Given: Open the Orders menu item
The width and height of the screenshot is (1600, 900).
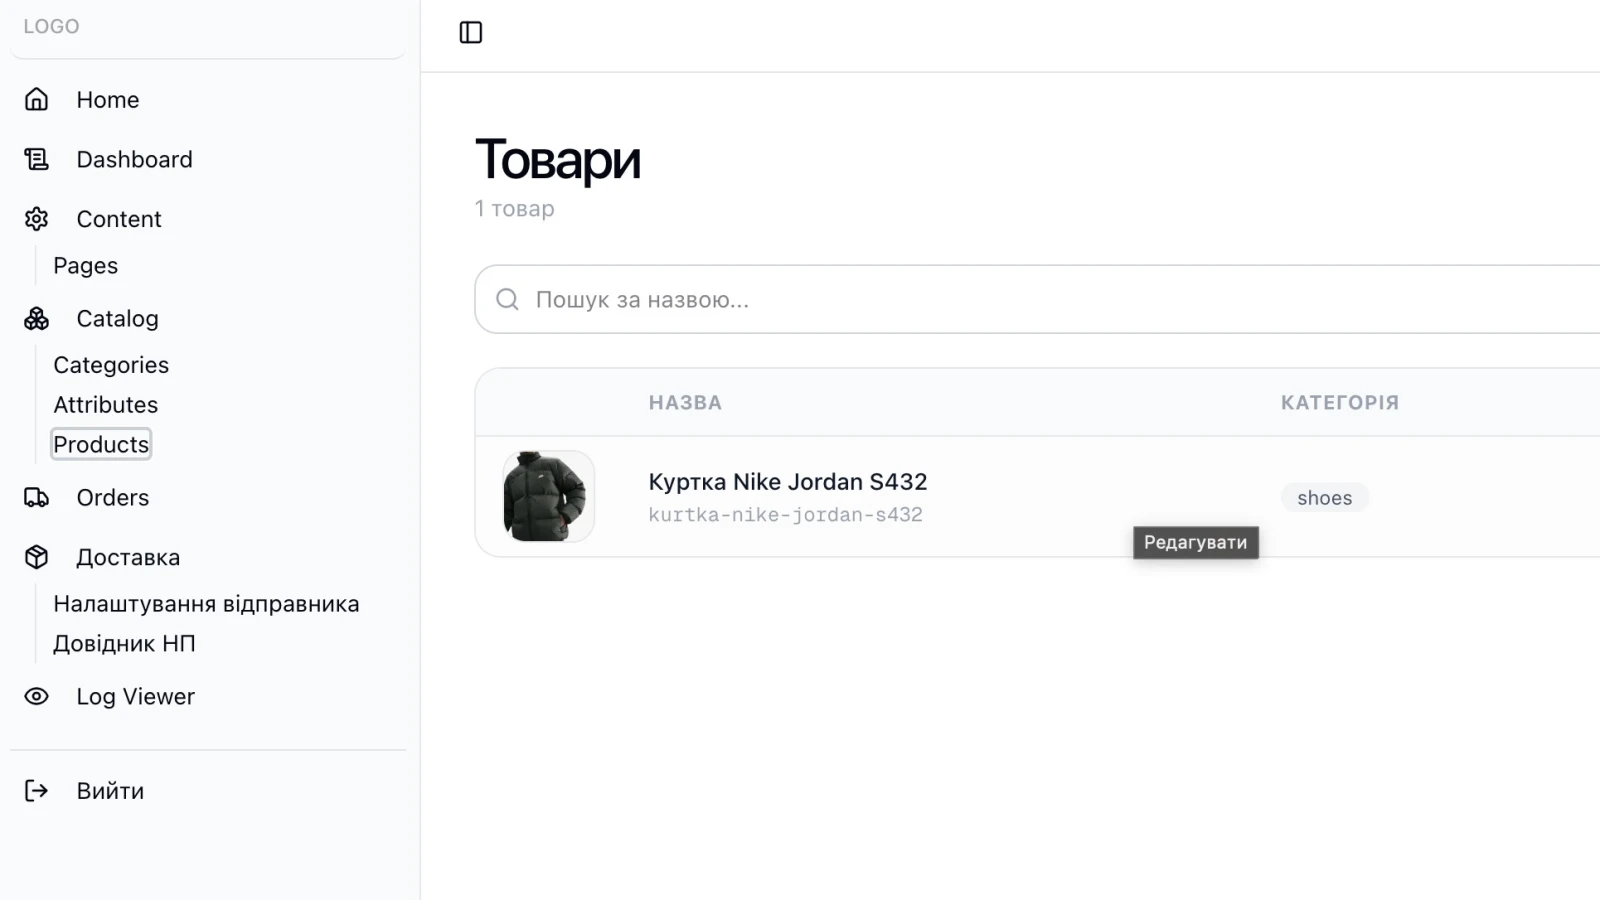Looking at the screenshot, I should (112, 497).
